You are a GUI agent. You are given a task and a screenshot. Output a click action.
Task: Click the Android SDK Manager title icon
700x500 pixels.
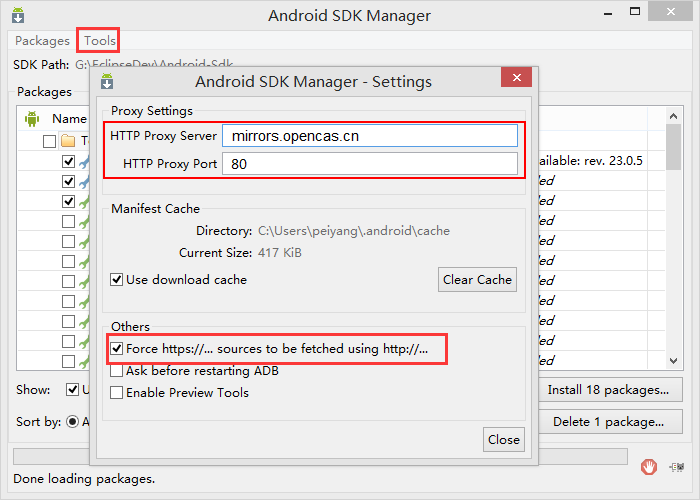tap(18, 15)
